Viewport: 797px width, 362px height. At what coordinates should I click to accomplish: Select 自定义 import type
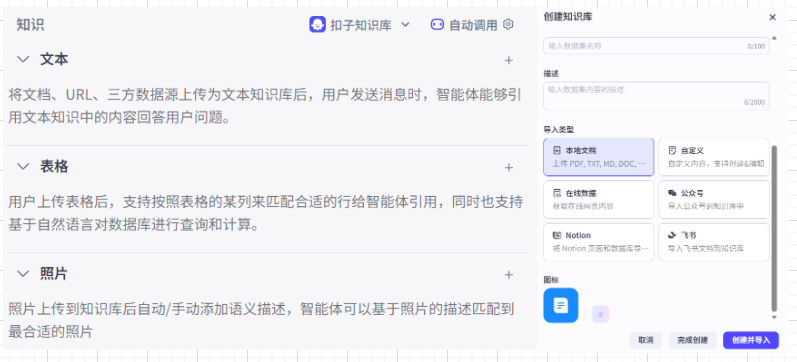(x=714, y=157)
